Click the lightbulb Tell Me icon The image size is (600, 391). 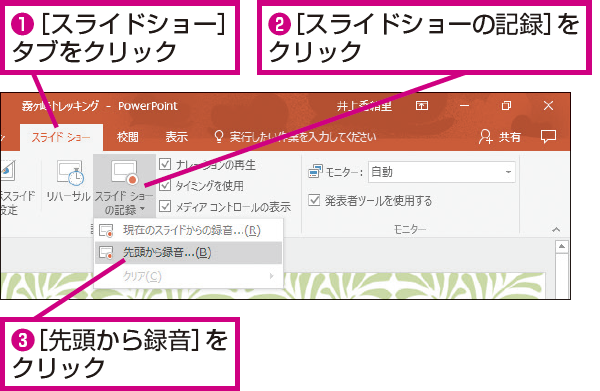218,137
